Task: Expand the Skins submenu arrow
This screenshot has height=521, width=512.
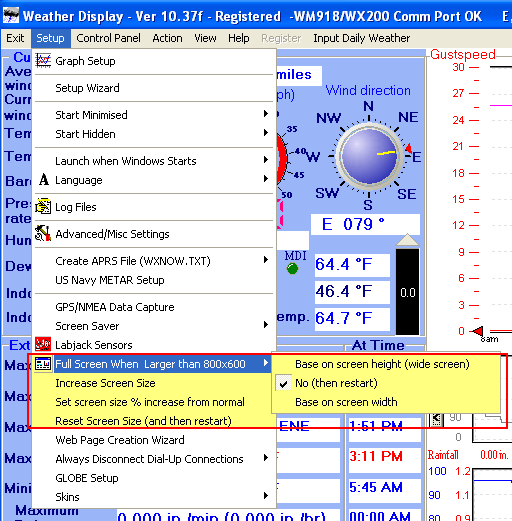Action: pos(266,496)
